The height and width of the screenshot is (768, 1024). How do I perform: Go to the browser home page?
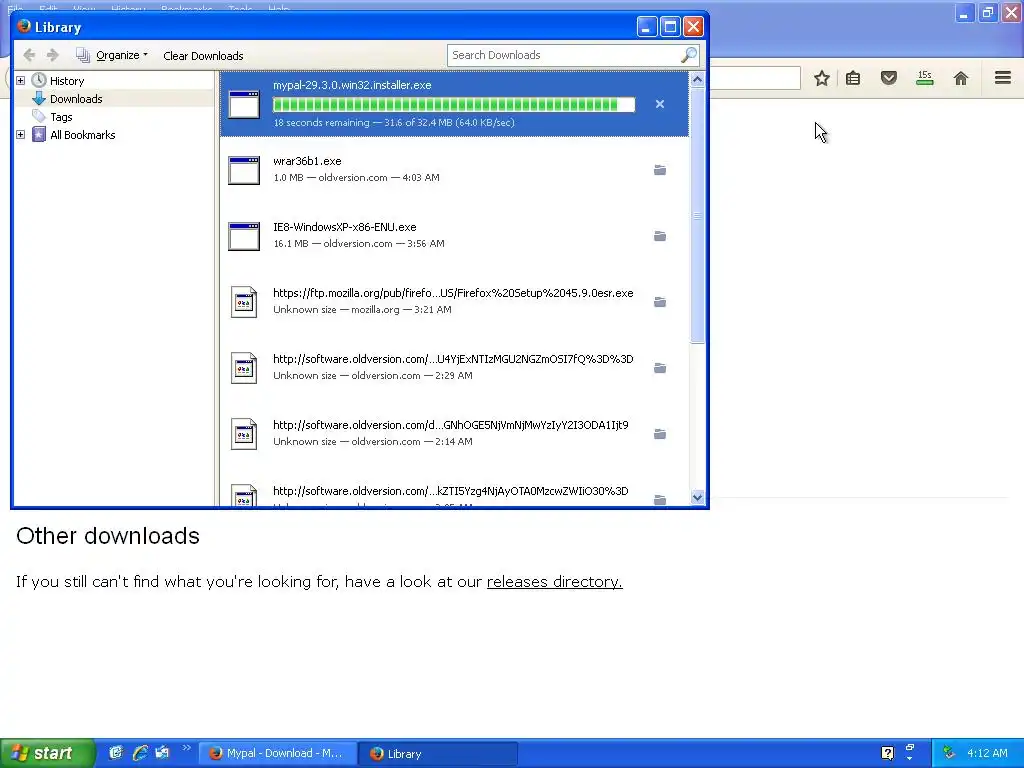961,78
